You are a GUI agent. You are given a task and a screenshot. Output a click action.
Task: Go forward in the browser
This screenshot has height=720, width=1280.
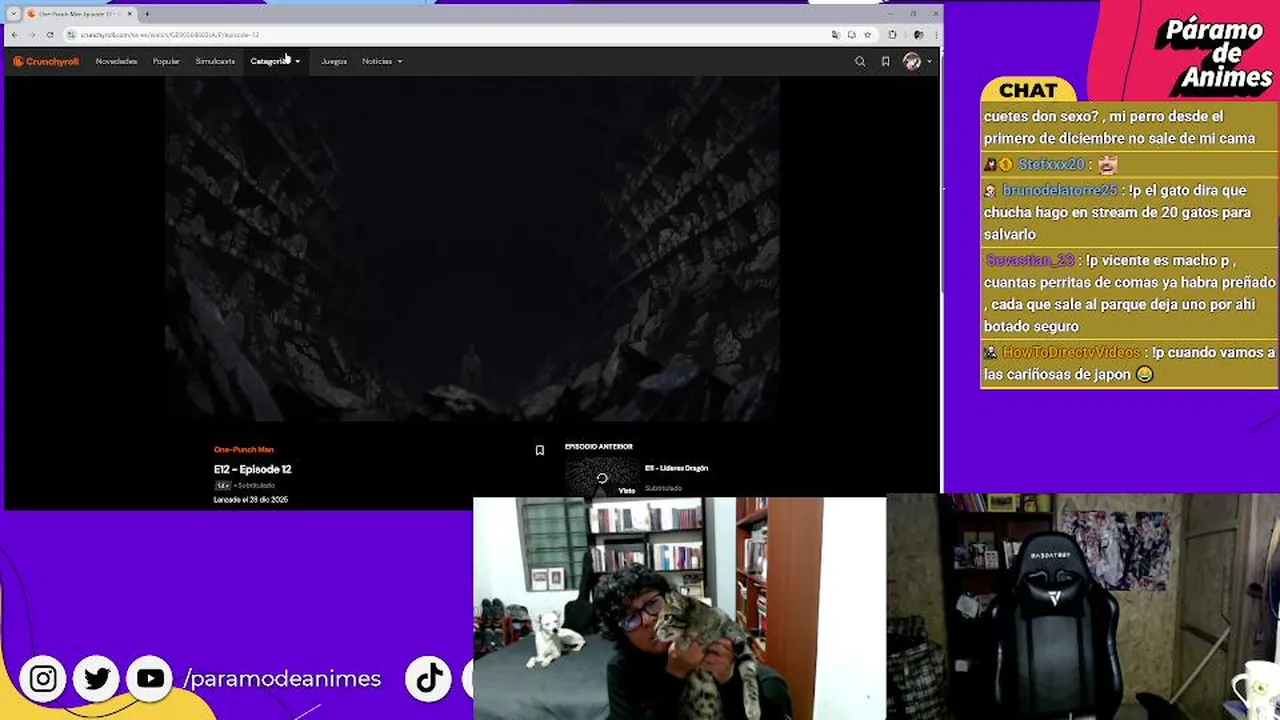[x=32, y=34]
